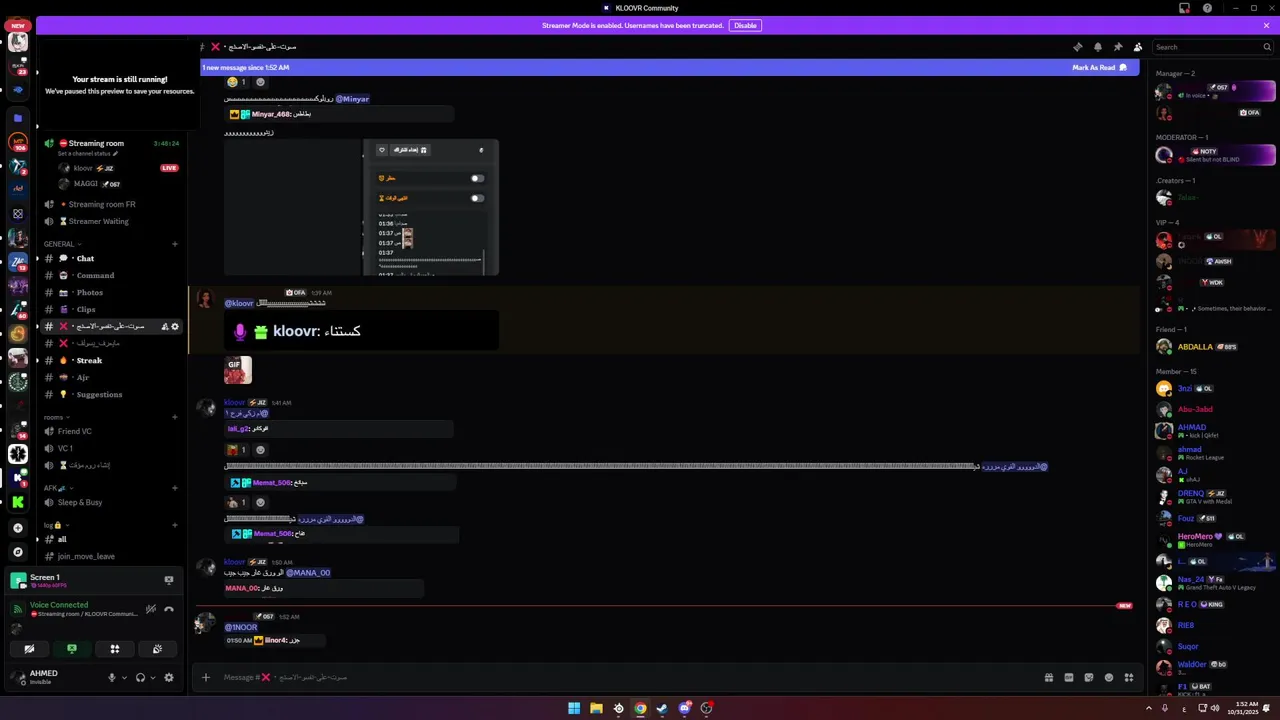This screenshot has width=1280, height=720.
Task: Open the Suggestions text channel
Action: click(x=111, y=394)
